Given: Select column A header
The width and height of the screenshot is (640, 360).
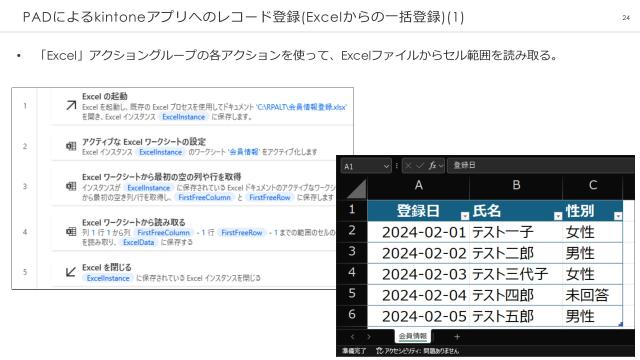Looking at the screenshot, I should coord(418,186).
